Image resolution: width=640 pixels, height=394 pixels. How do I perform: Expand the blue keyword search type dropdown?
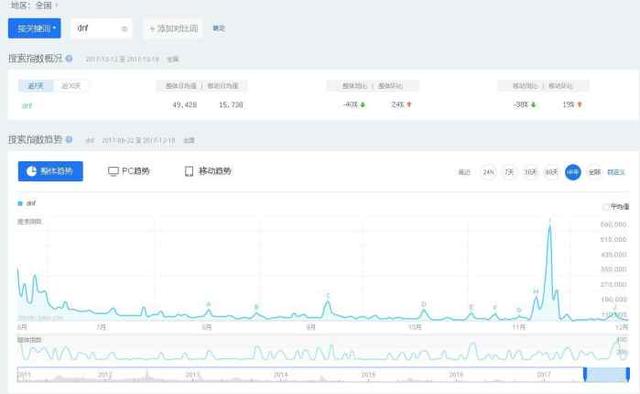34,28
